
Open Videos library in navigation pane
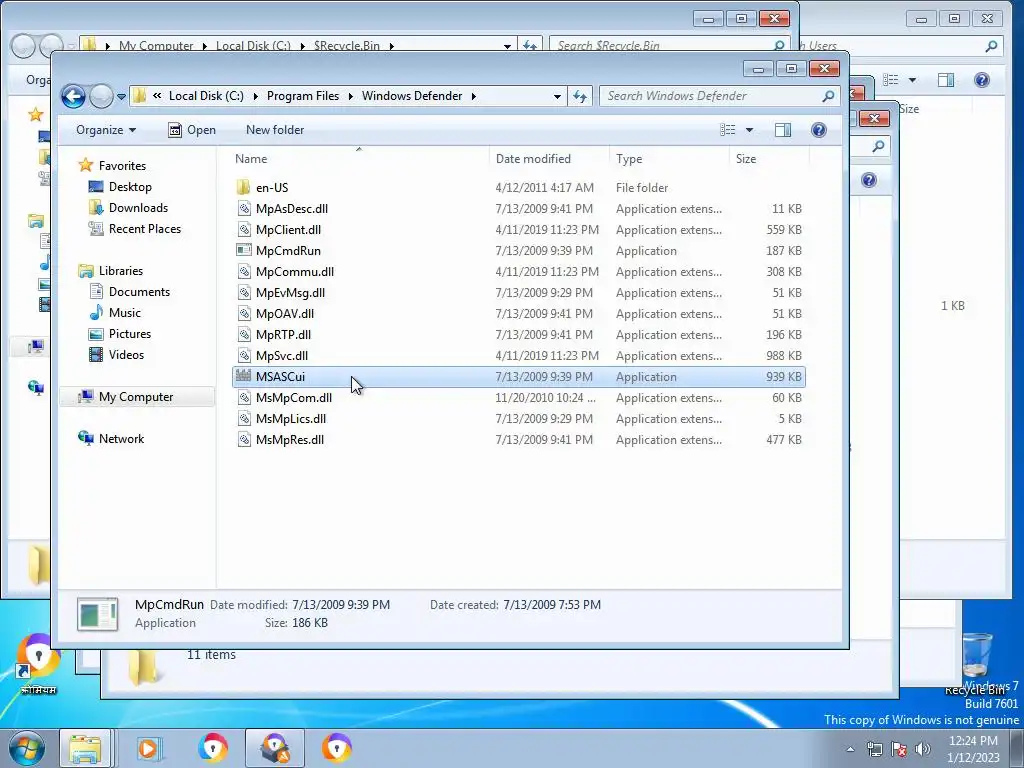[x=126, y=355]
